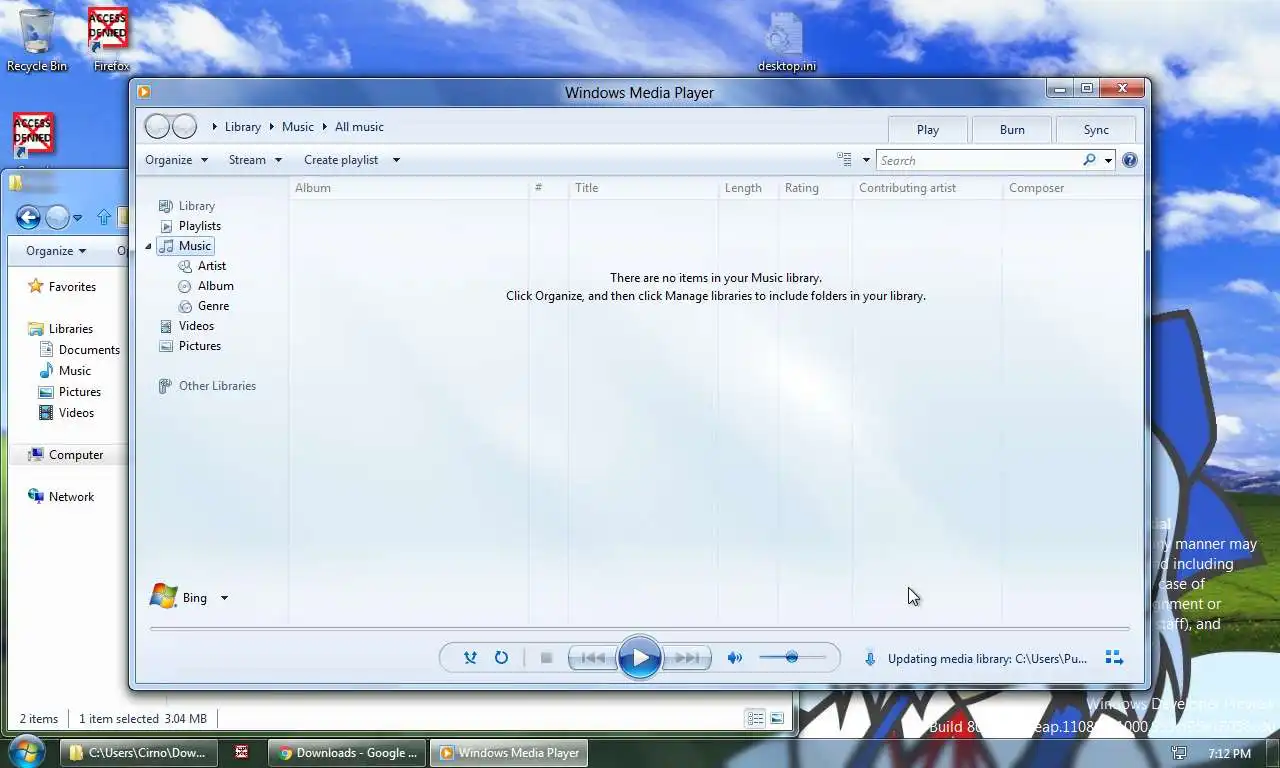Click the Media Player forward navigation button

pyautogui.click(x=184, y=126)
